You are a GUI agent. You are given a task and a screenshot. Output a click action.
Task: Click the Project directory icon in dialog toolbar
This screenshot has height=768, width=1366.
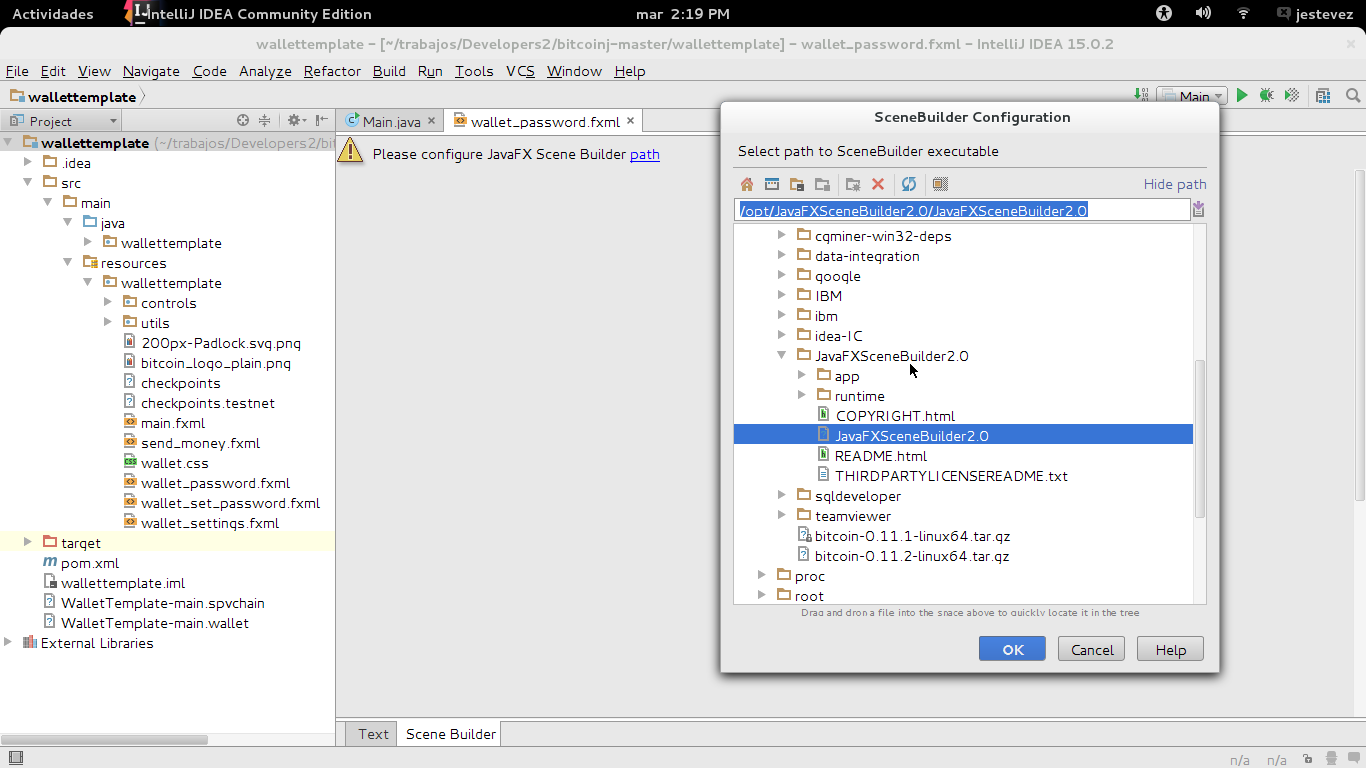[797, 184]
